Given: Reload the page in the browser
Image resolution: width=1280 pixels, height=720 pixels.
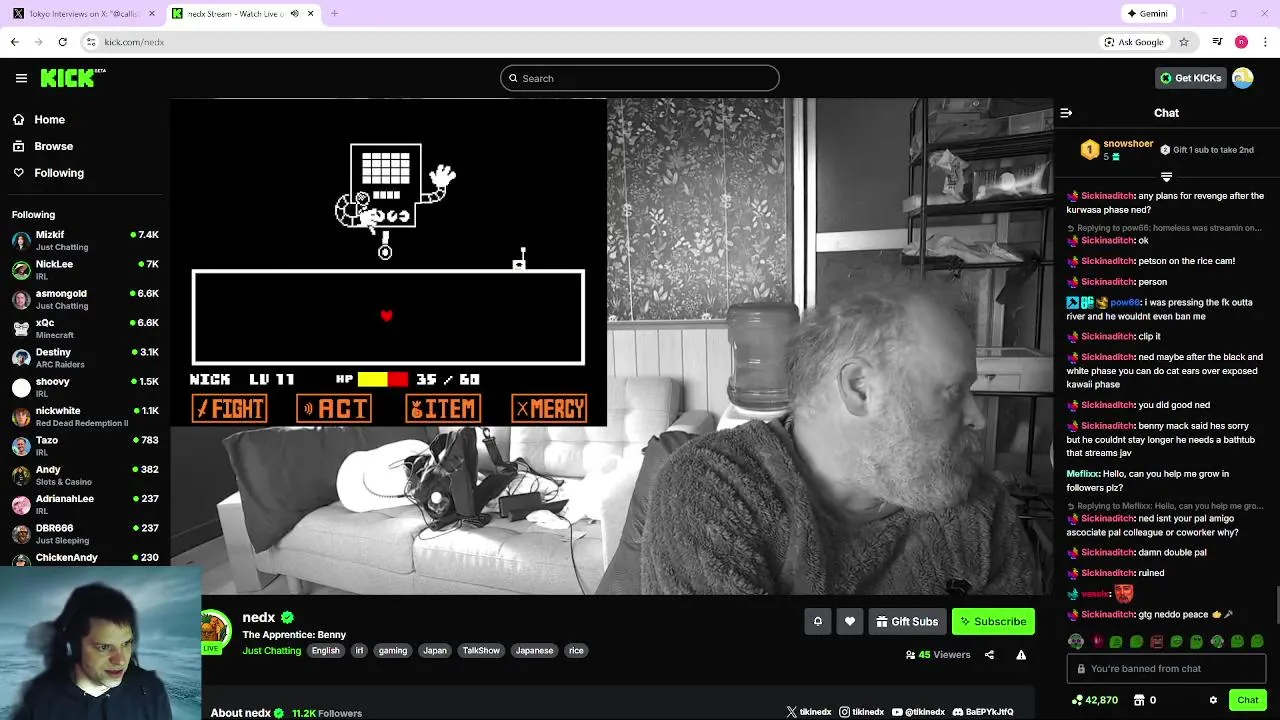Looking at the screenshot, I should click(x=62, y=42).
